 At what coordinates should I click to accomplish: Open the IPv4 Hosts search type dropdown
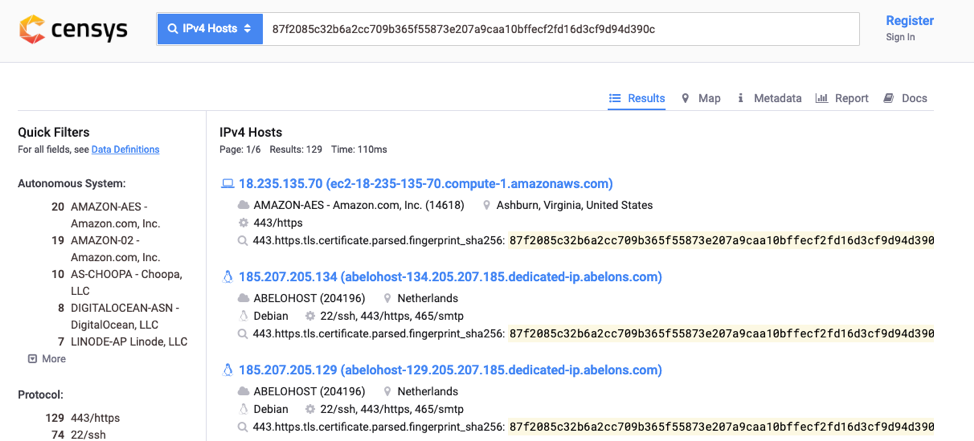tap(210, 29)
